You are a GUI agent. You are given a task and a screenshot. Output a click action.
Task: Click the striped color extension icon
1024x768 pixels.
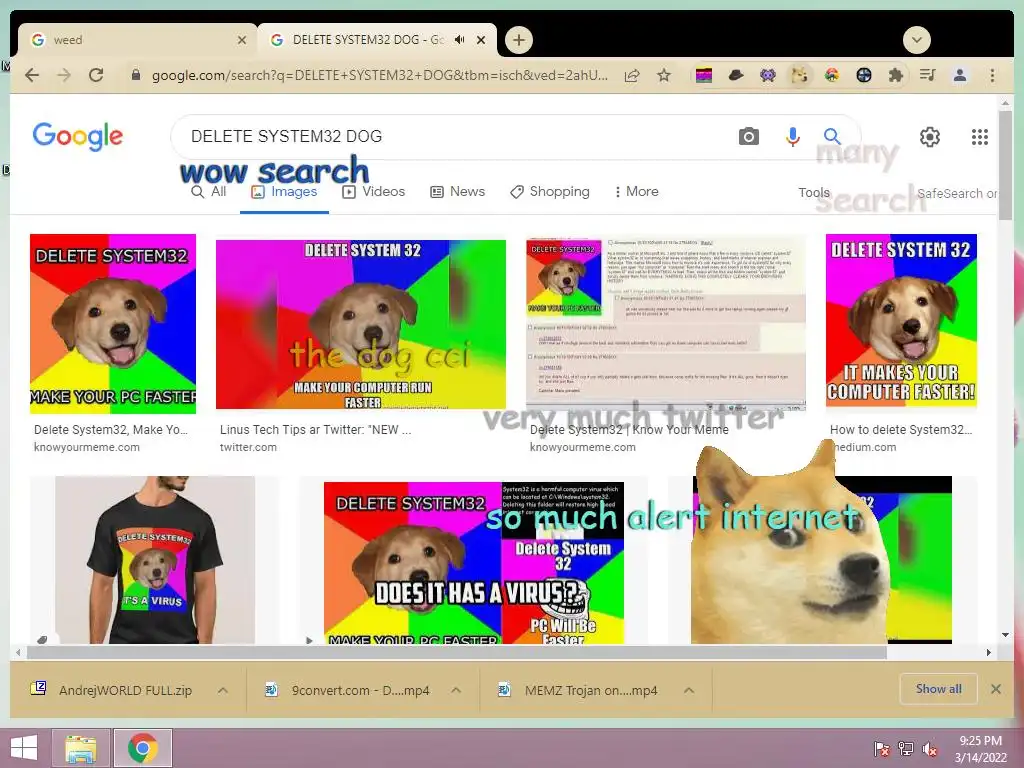click(x=704, y=76)
